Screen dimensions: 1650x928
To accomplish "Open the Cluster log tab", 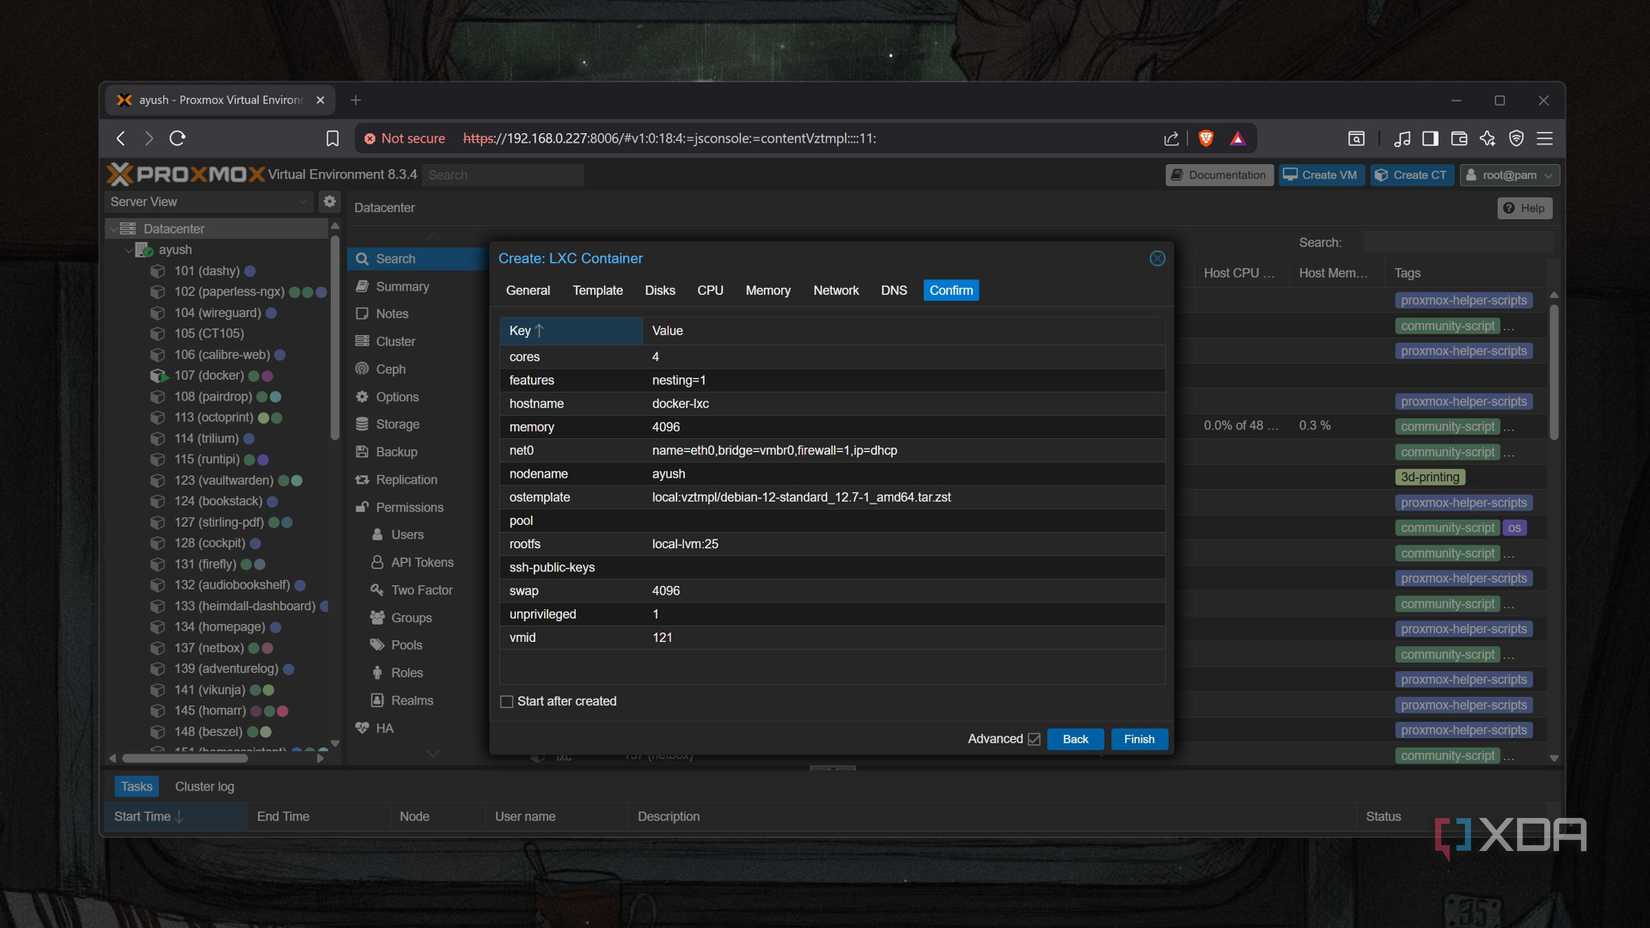I will pos(204,786).
